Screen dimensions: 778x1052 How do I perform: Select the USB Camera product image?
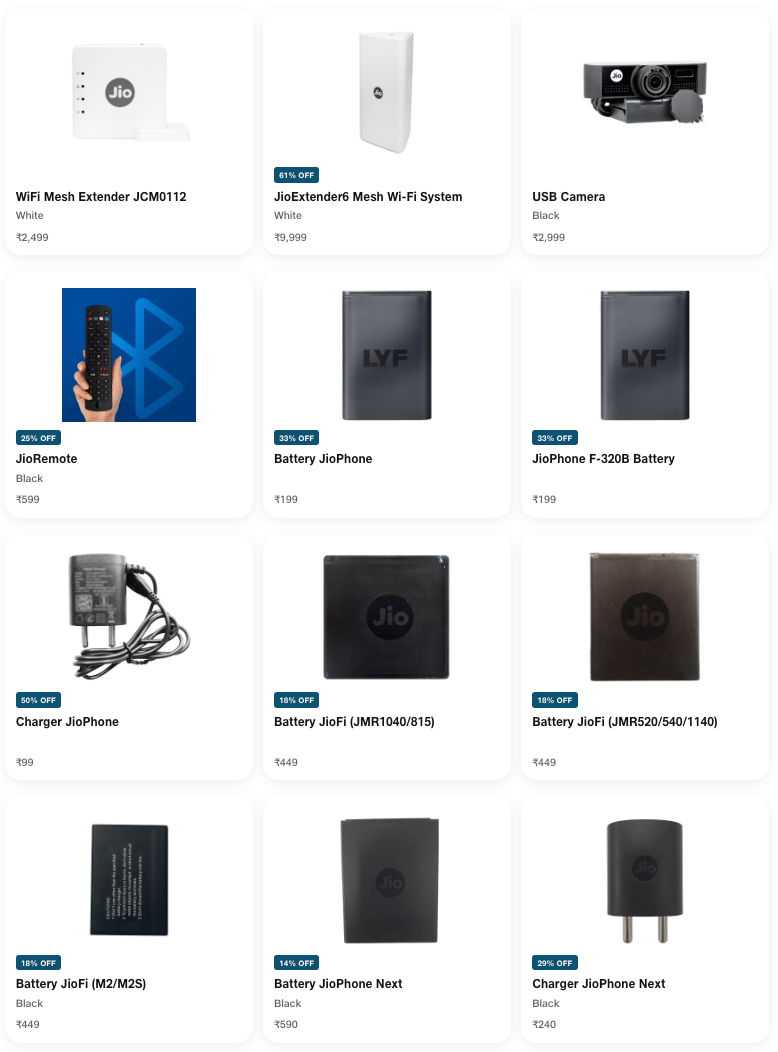[645, 93]
